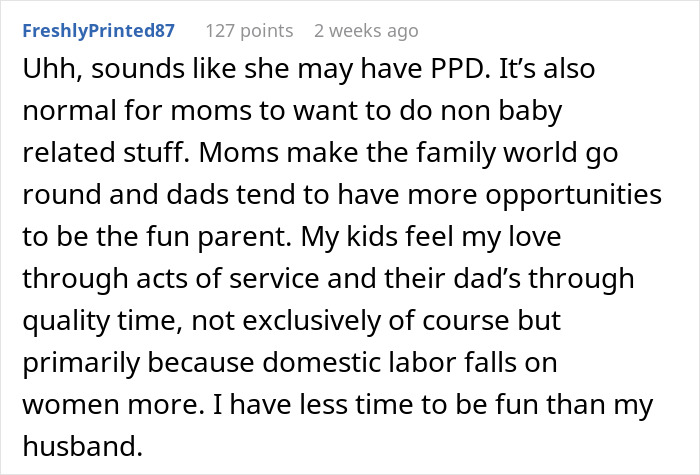
Task: Open the FreshlyPrinted87 user profile
Action: (x=99, y=31)
